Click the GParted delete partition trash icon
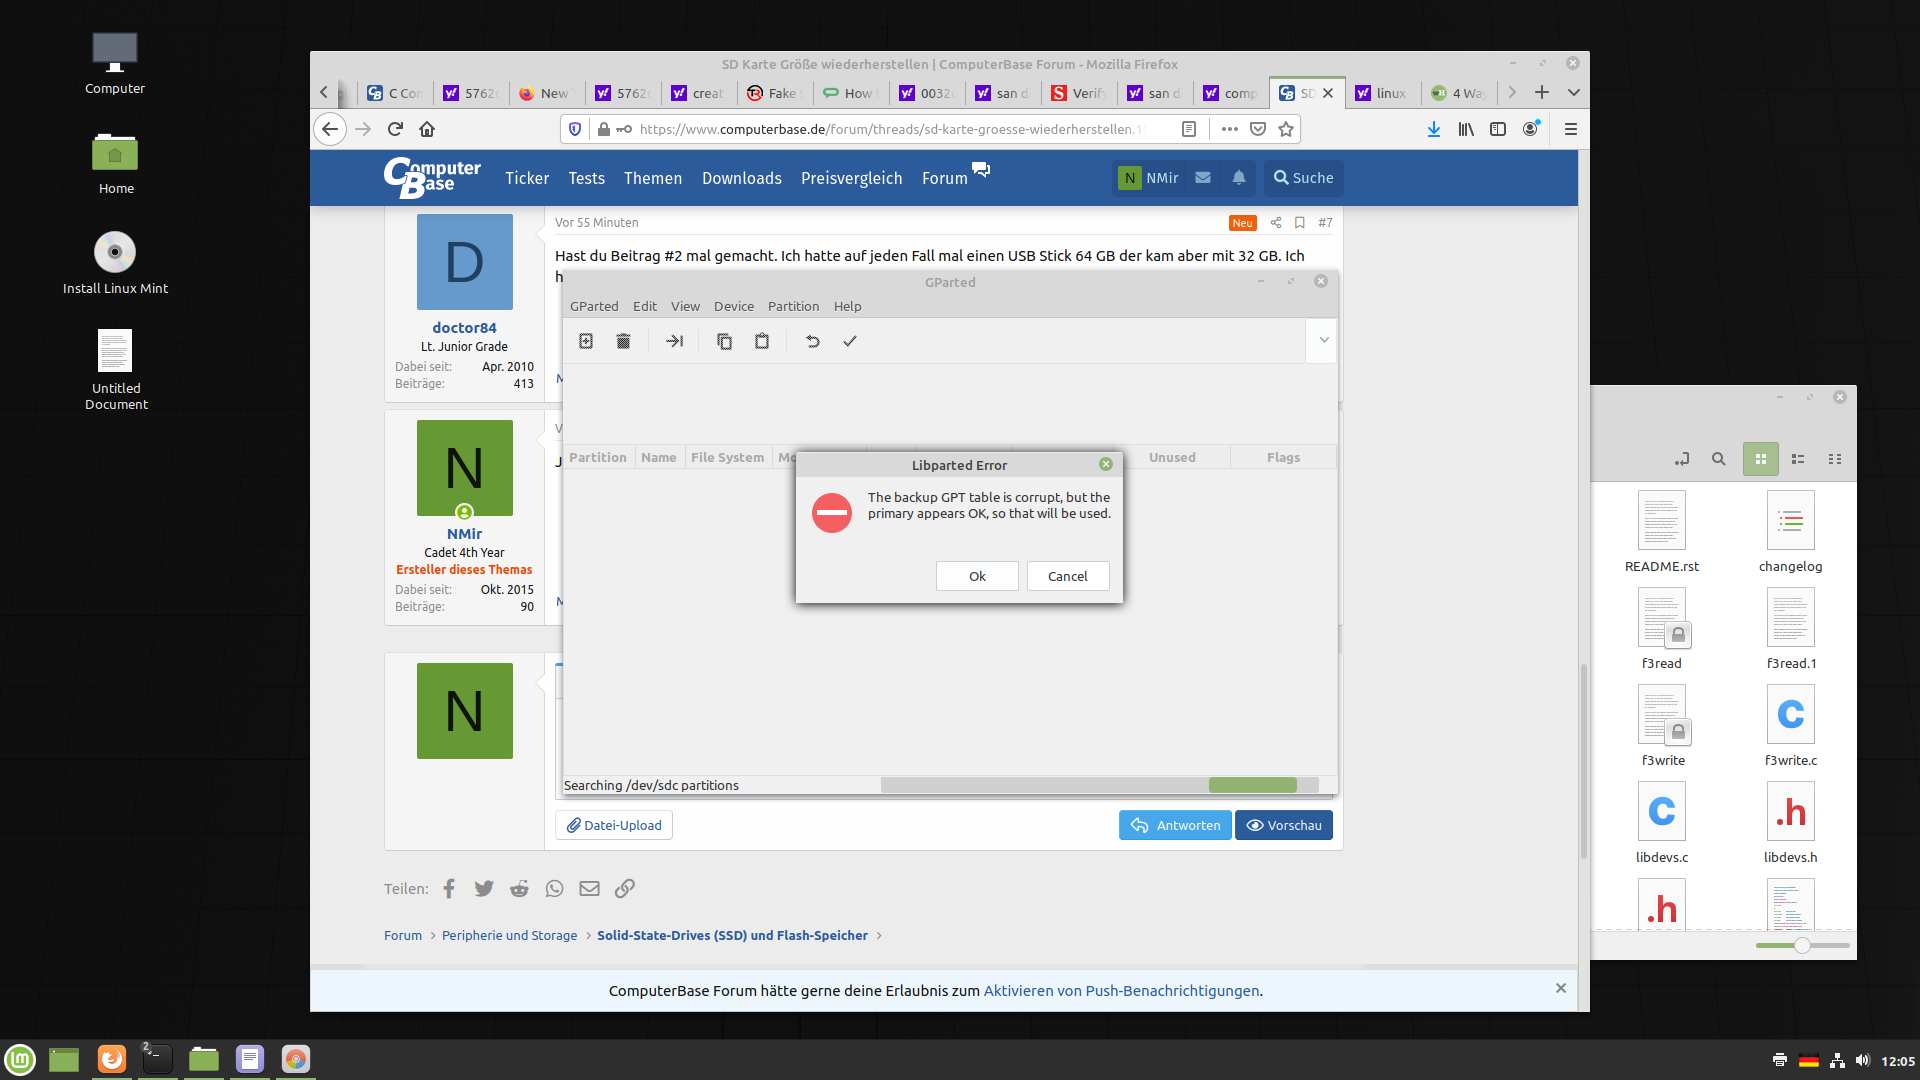 [x=623, y=341]
